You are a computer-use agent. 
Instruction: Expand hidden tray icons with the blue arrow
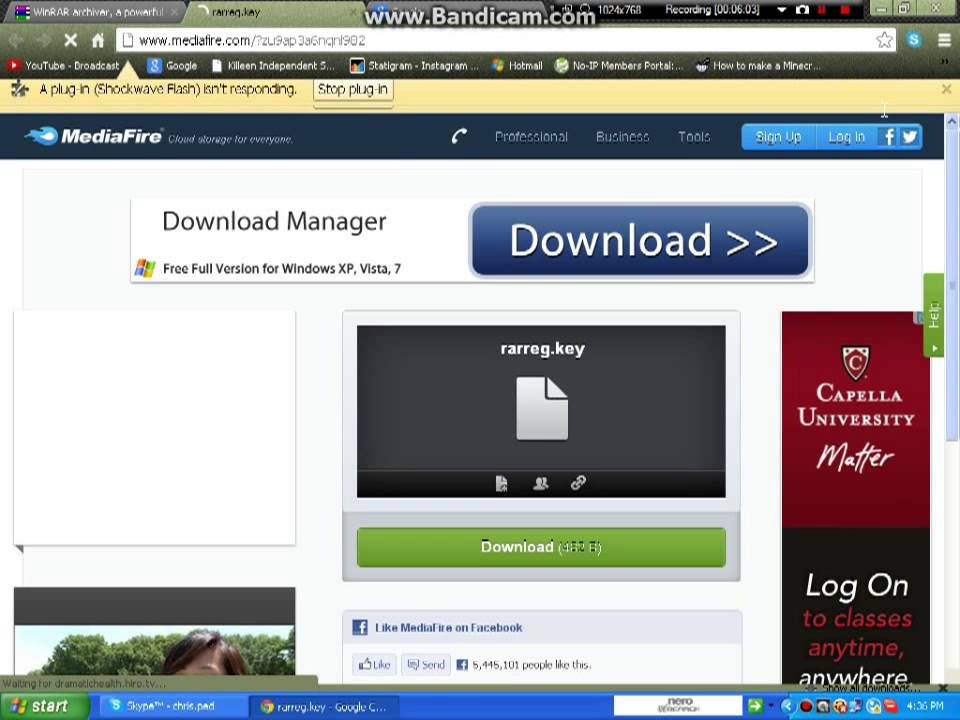[788, 706]
